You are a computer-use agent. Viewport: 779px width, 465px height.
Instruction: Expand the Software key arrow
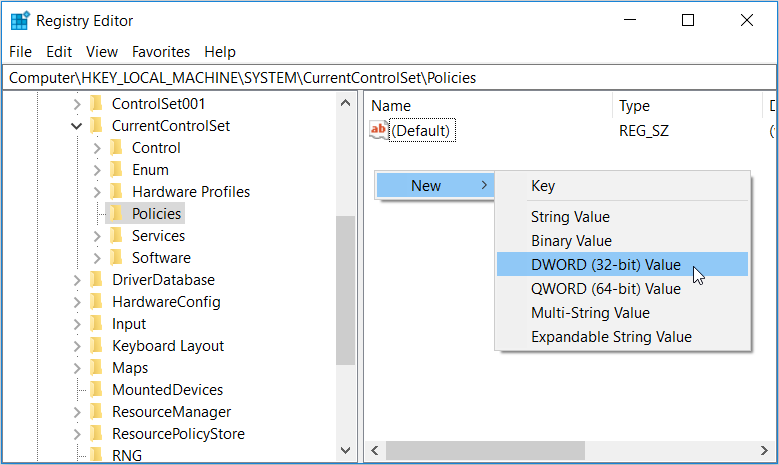tap(97, 258)
